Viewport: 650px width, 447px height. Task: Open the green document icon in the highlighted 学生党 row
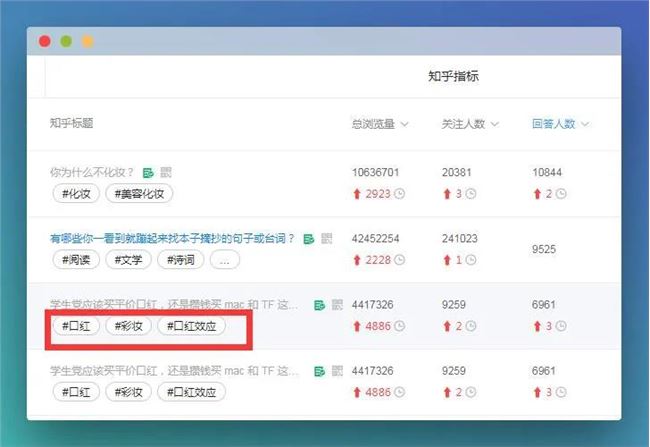[320, 305]
